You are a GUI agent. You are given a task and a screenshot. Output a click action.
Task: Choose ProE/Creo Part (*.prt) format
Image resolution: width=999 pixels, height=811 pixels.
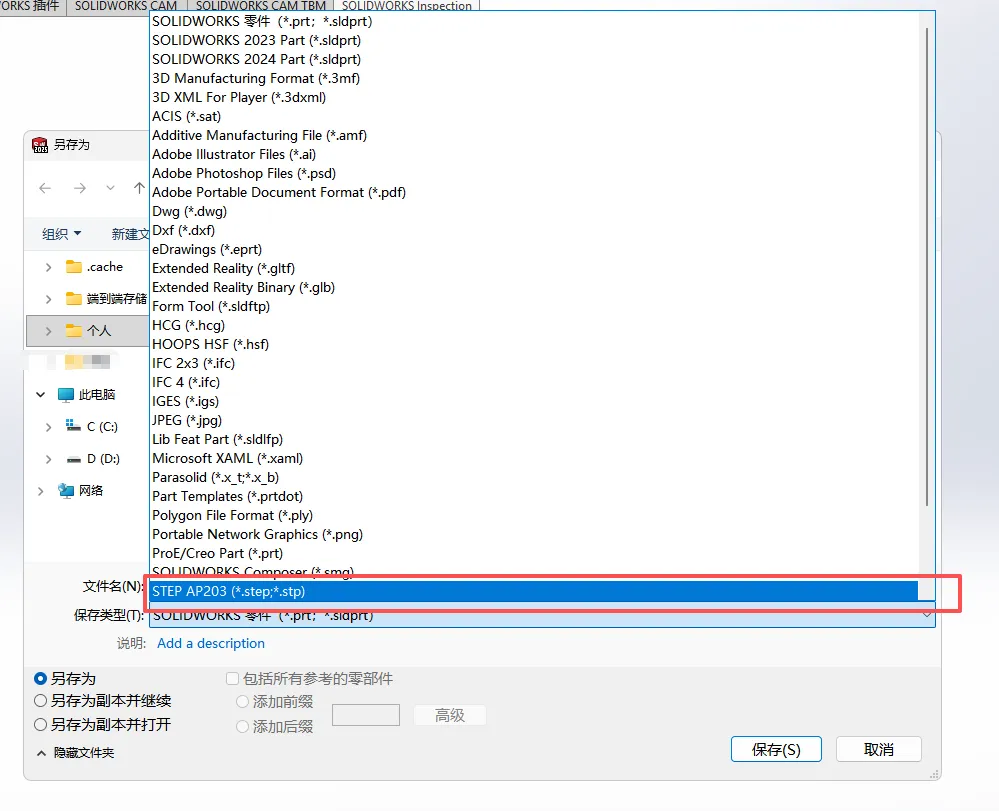(x=535, y=554)
